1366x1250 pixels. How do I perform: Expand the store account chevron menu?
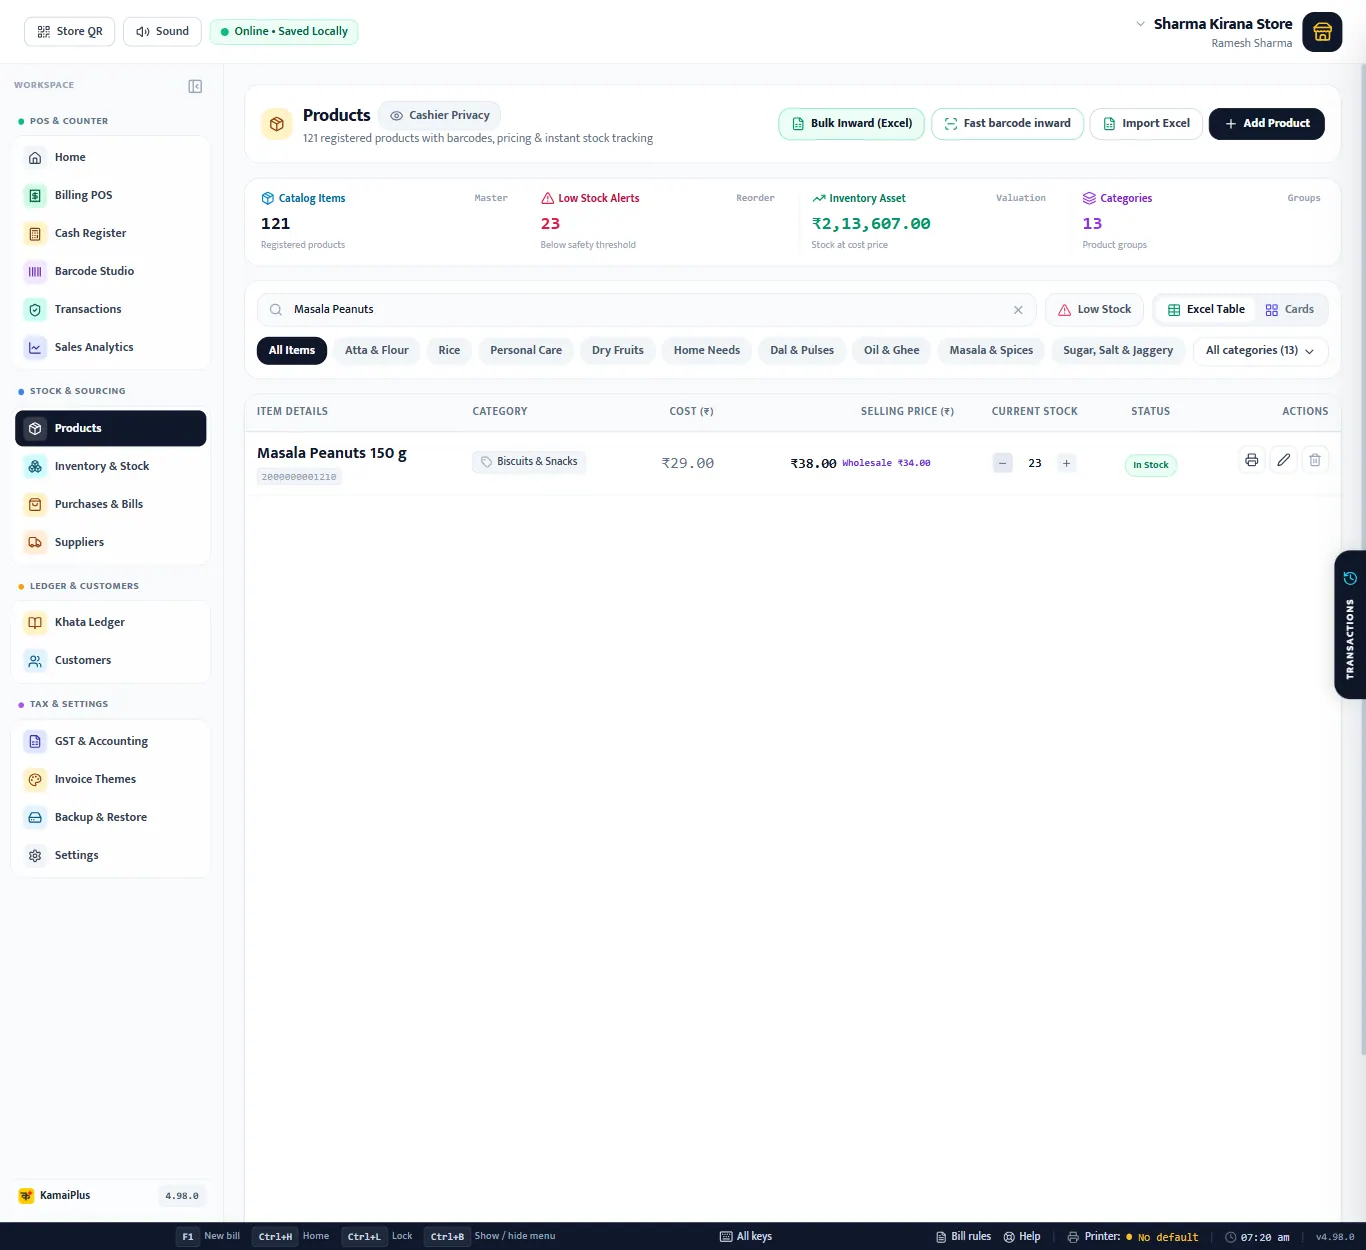point(1140,24)
